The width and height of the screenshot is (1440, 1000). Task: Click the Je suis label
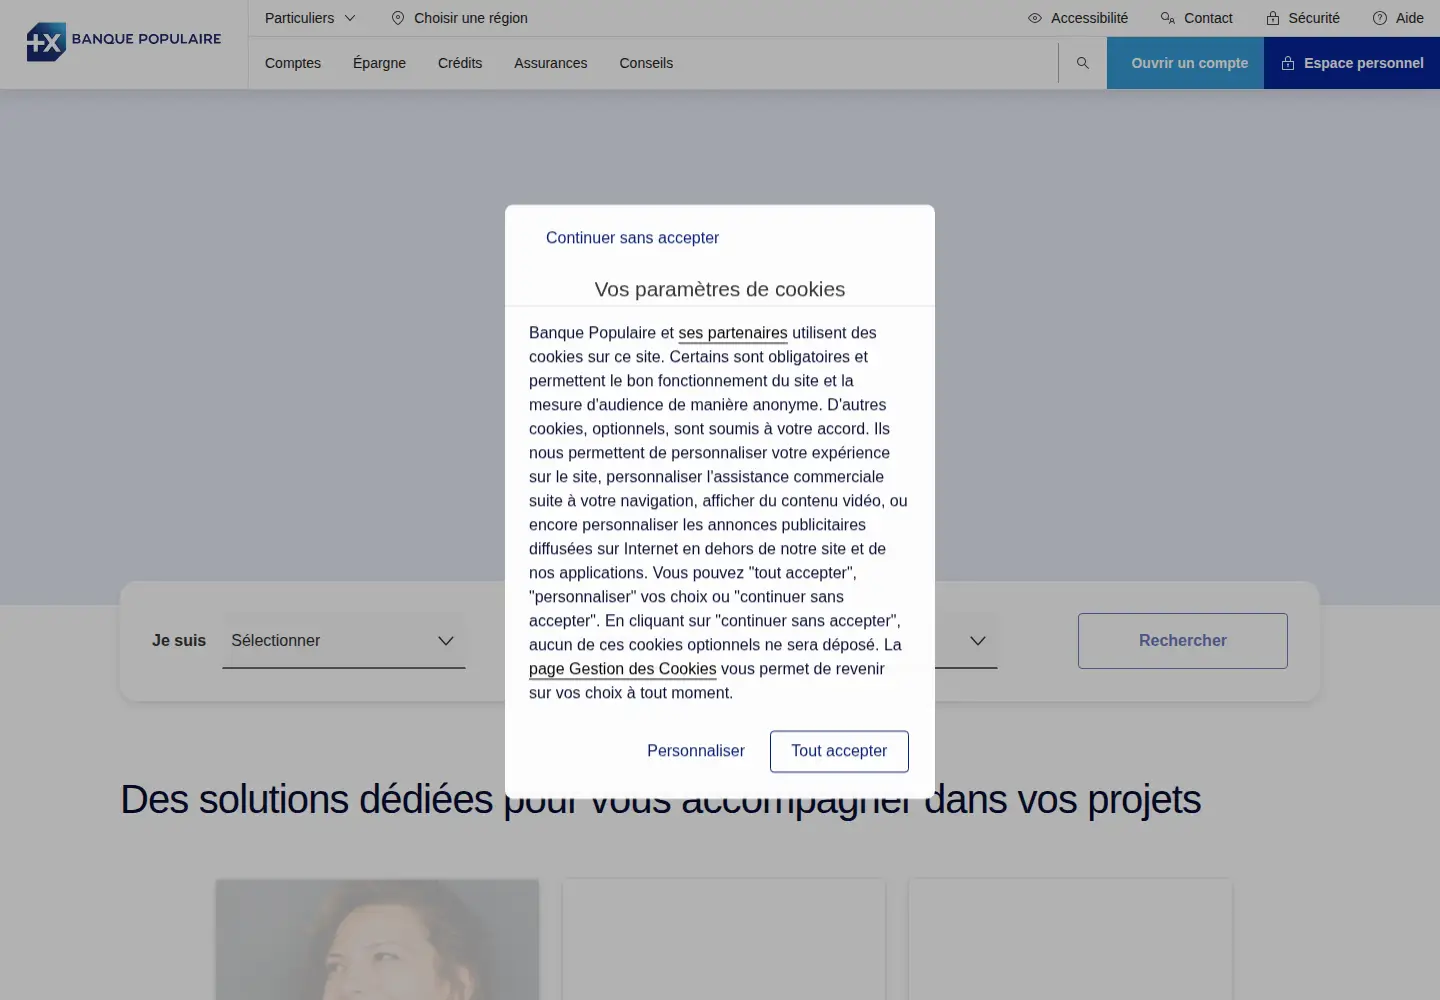(x=179, y=641)
